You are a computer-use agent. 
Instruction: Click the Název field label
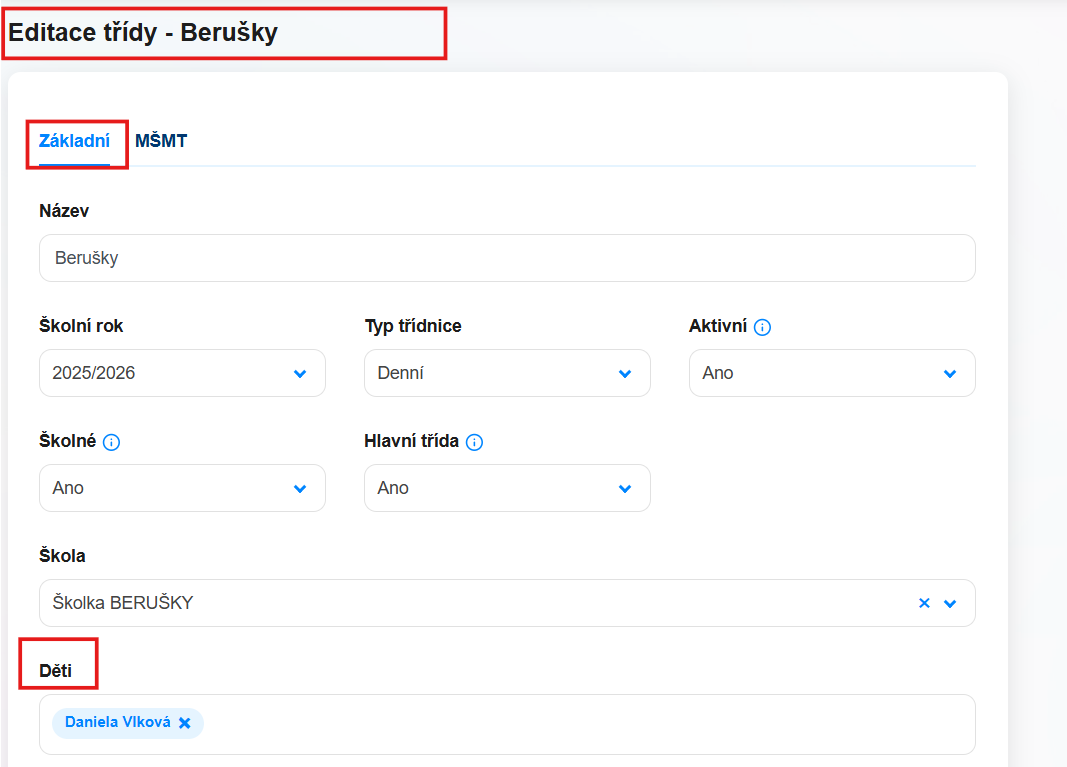click(x=64, y=210)
